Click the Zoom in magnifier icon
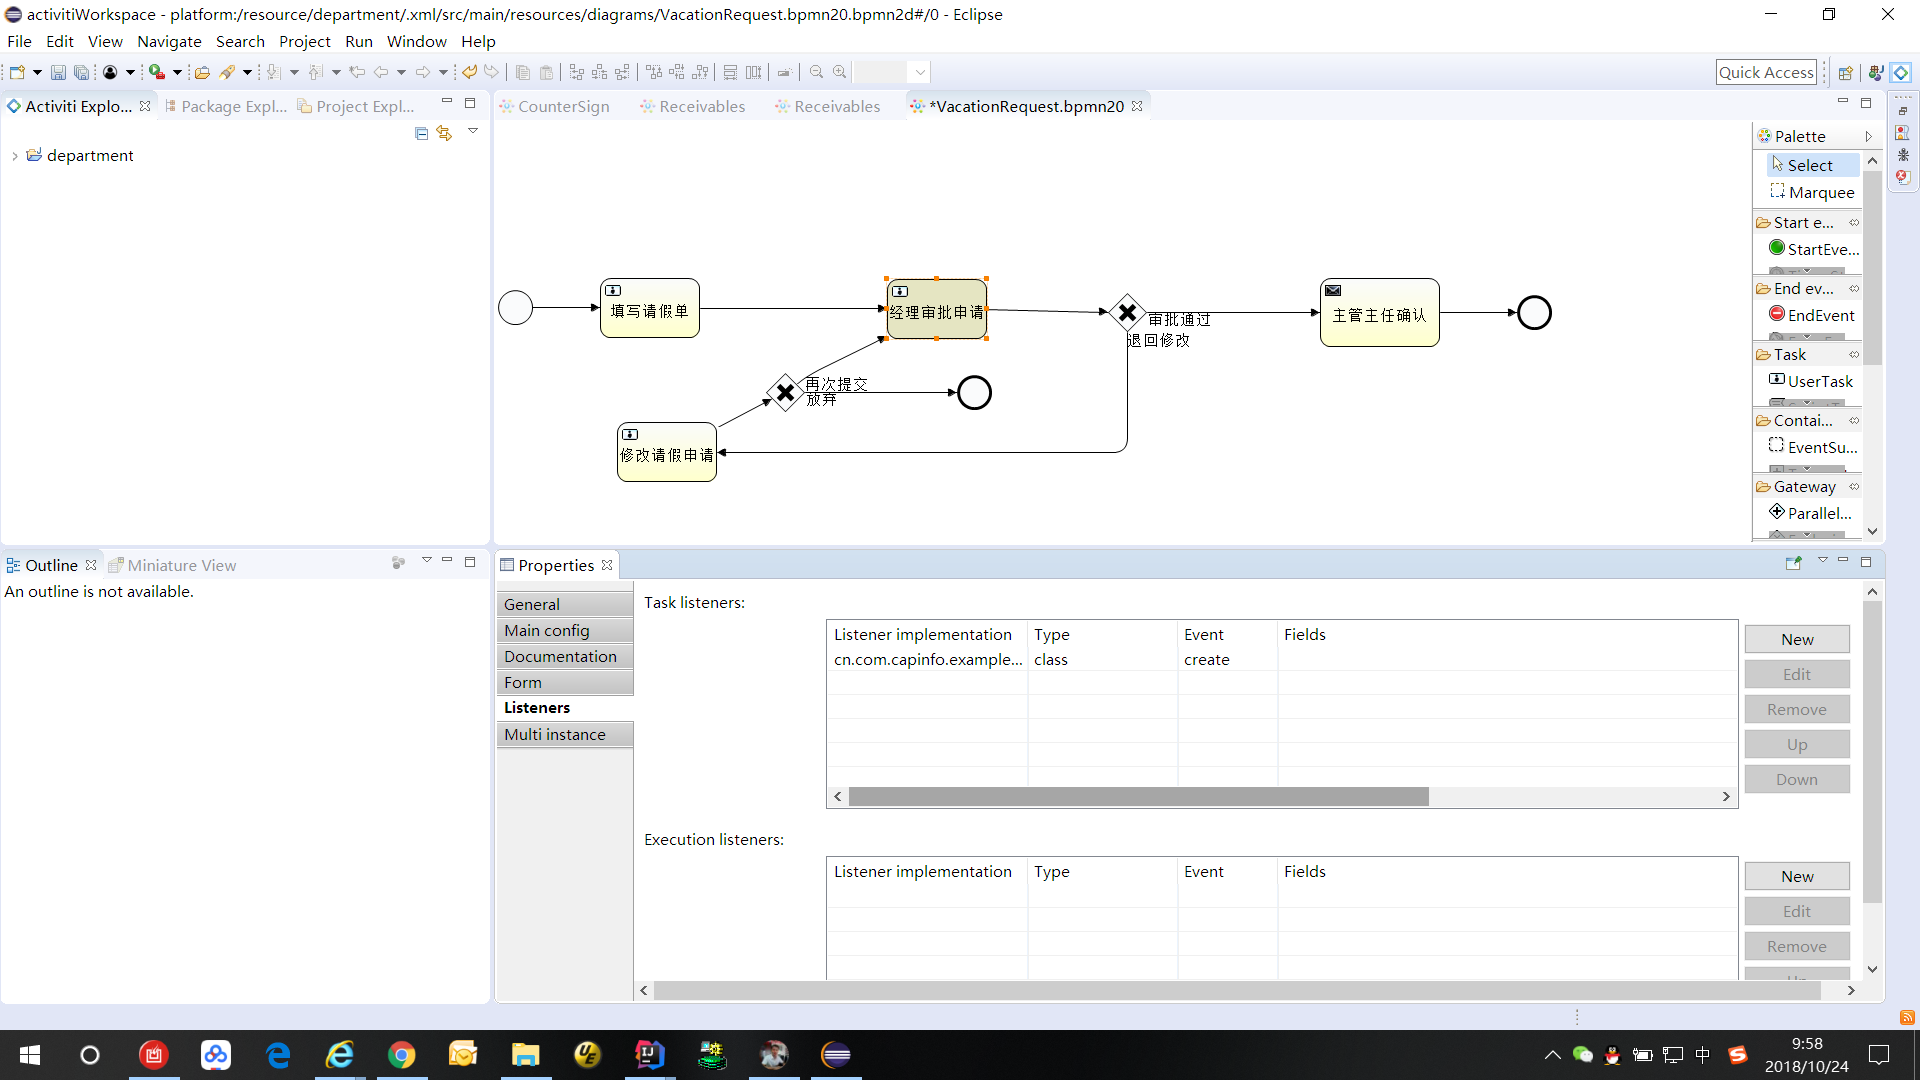The width and height of the screenshot is (1920, 1080). [x=840, y=72]
